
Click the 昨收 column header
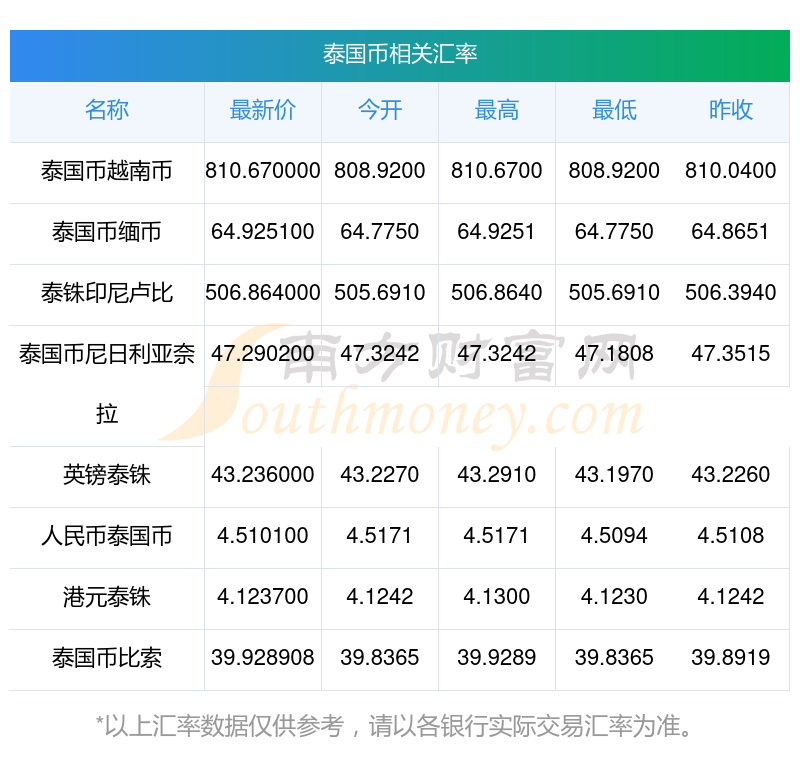coord(731,110)
